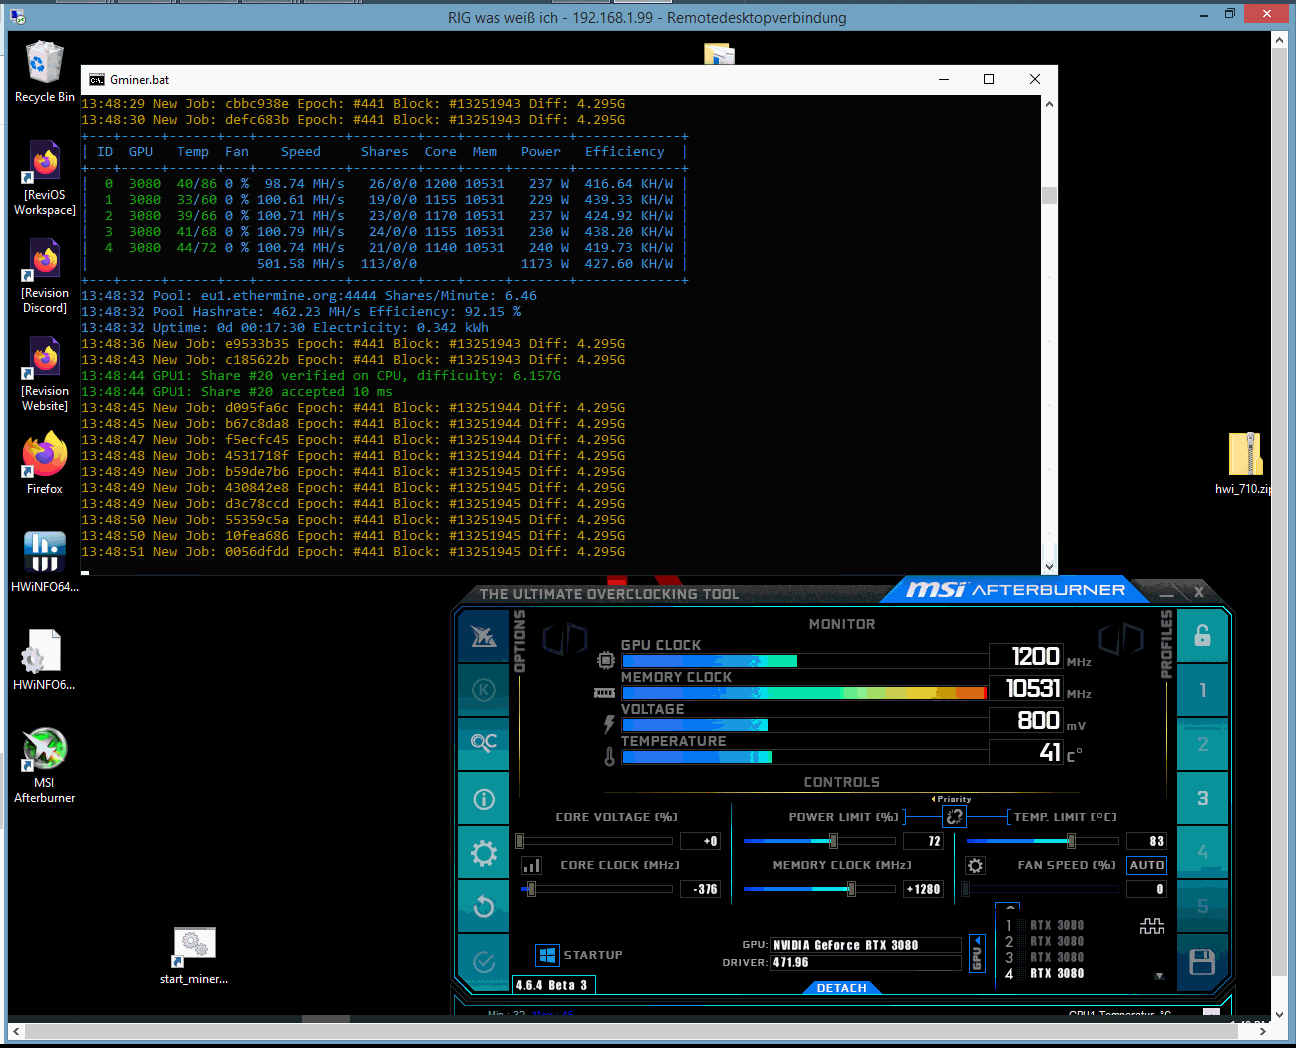The height and width of the screenshot is (1048, 1296).
Task: Select Firefox desktop icon
Action: coord(45,464)
